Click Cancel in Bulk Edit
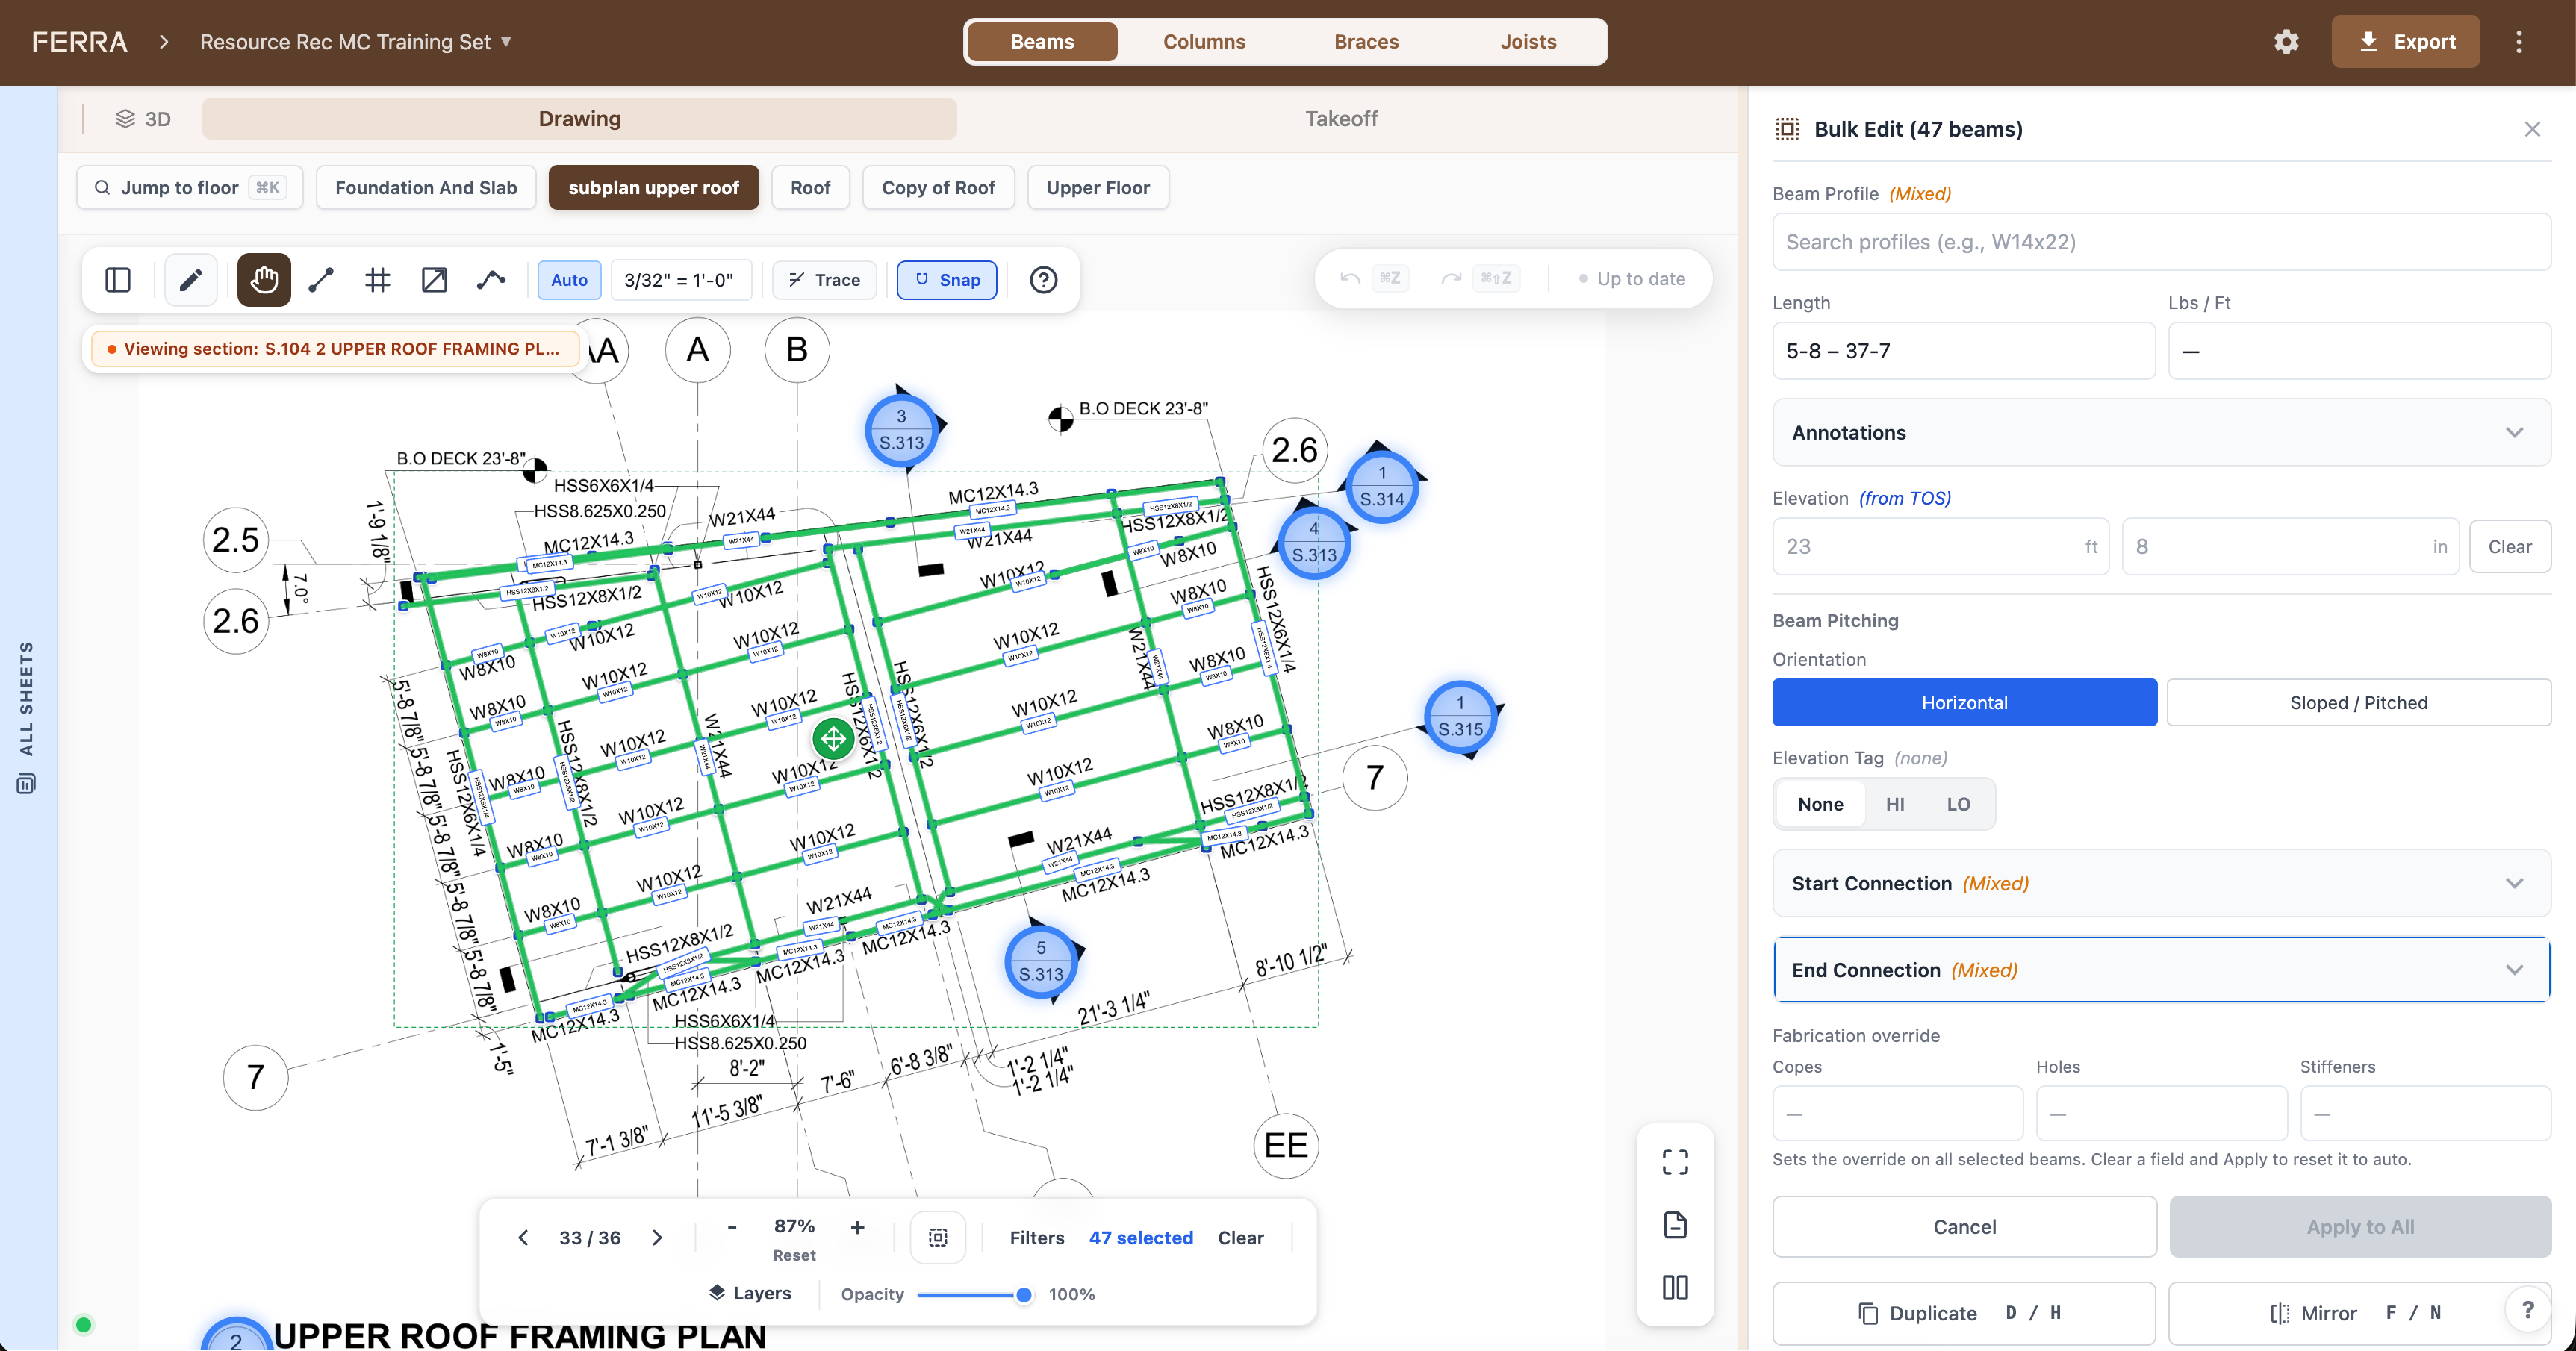This screenshot has width=2576, height=1351. click(x=1964, y=1227)
